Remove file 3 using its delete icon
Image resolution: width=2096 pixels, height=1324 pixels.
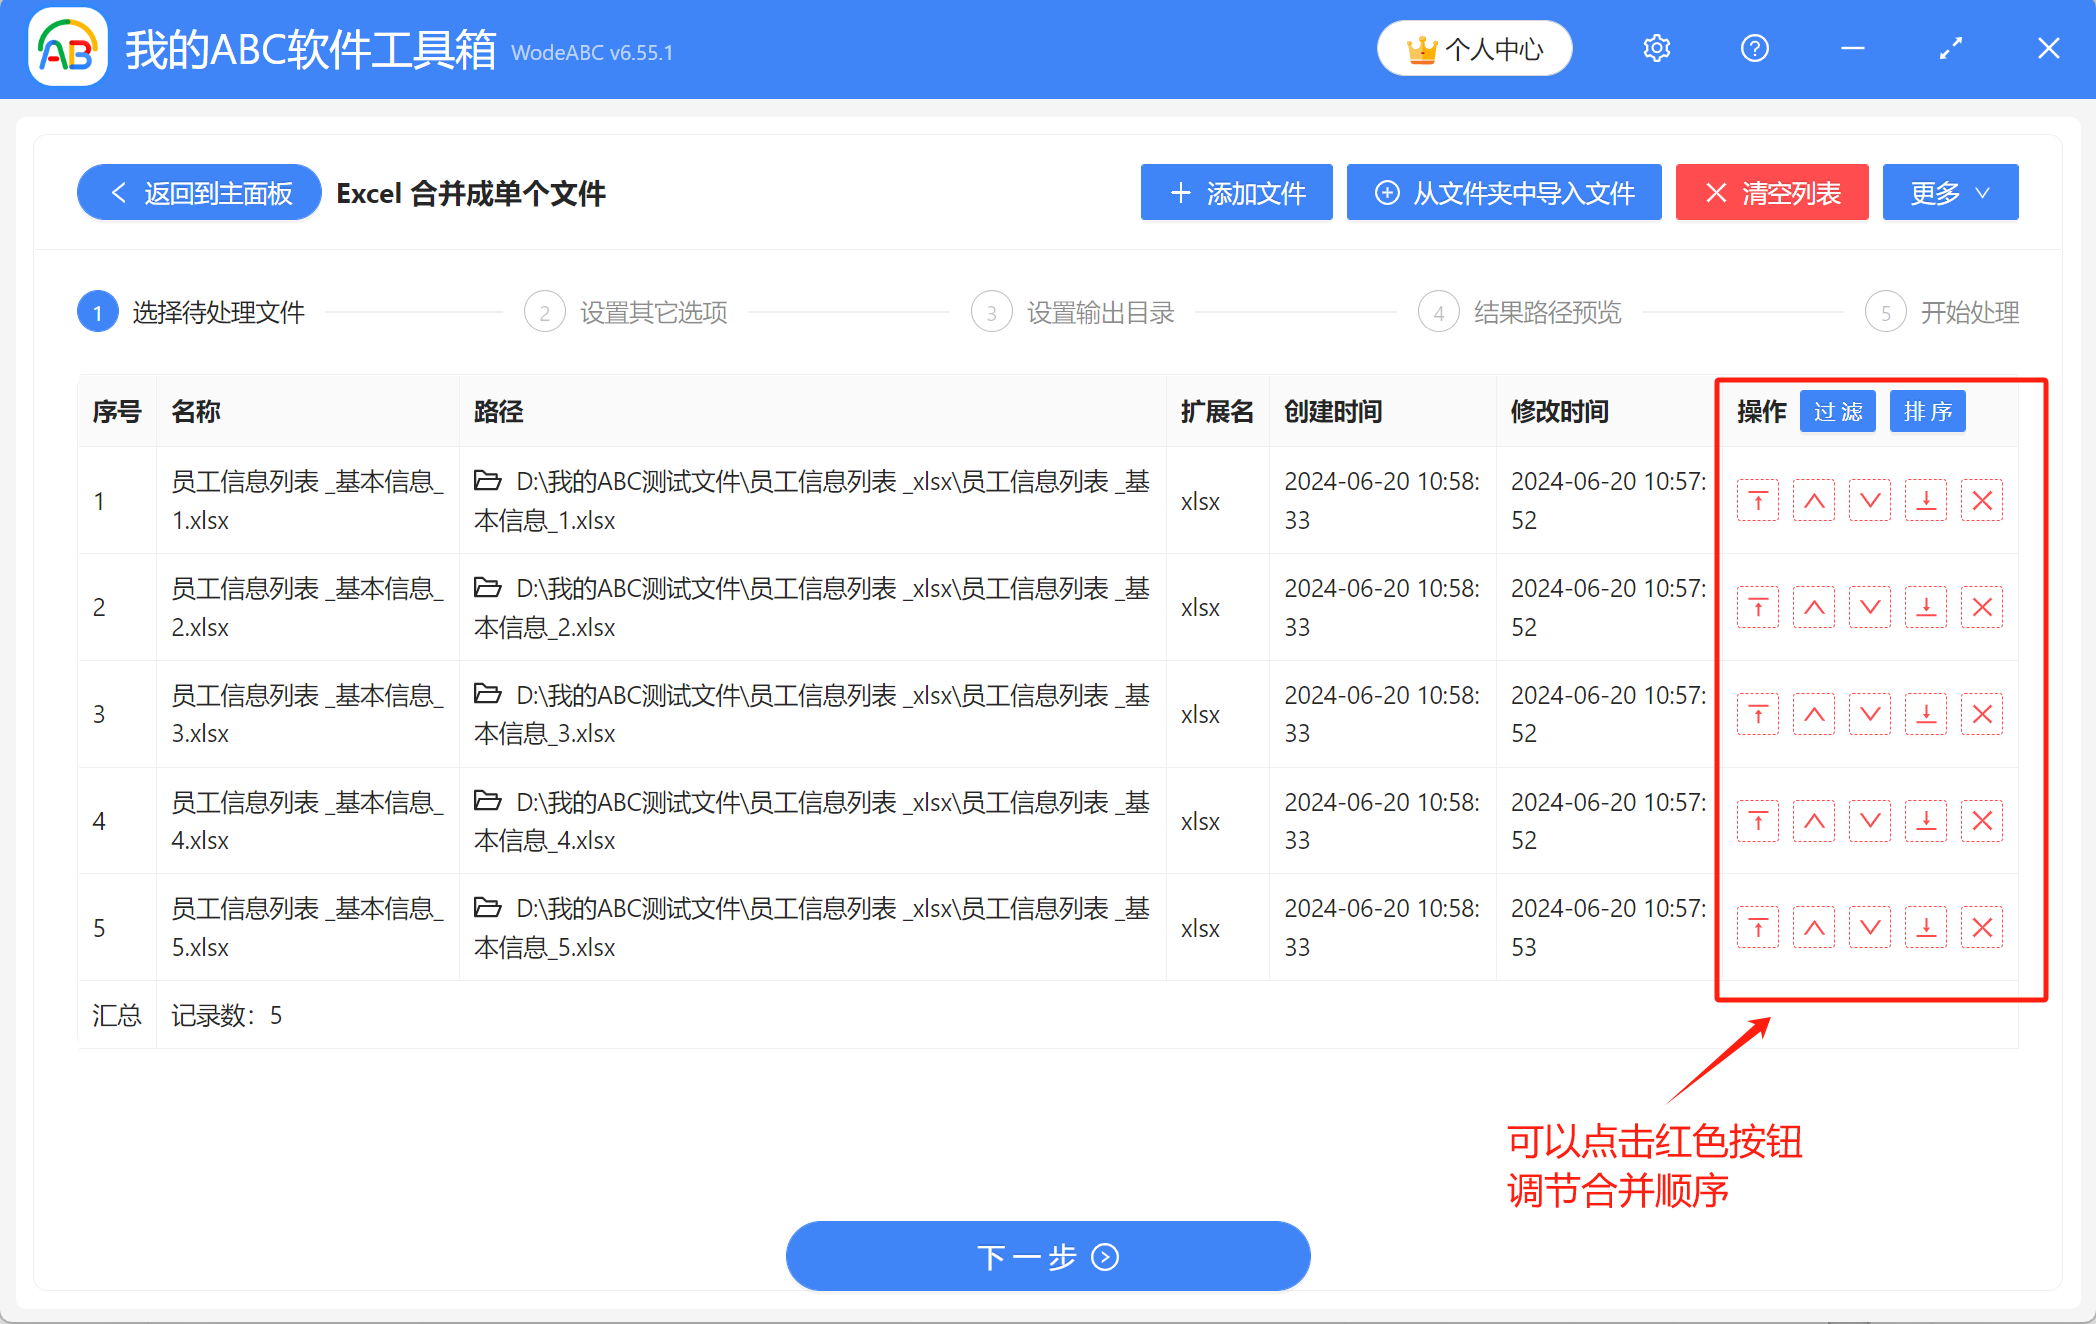tap(1981, 713)
